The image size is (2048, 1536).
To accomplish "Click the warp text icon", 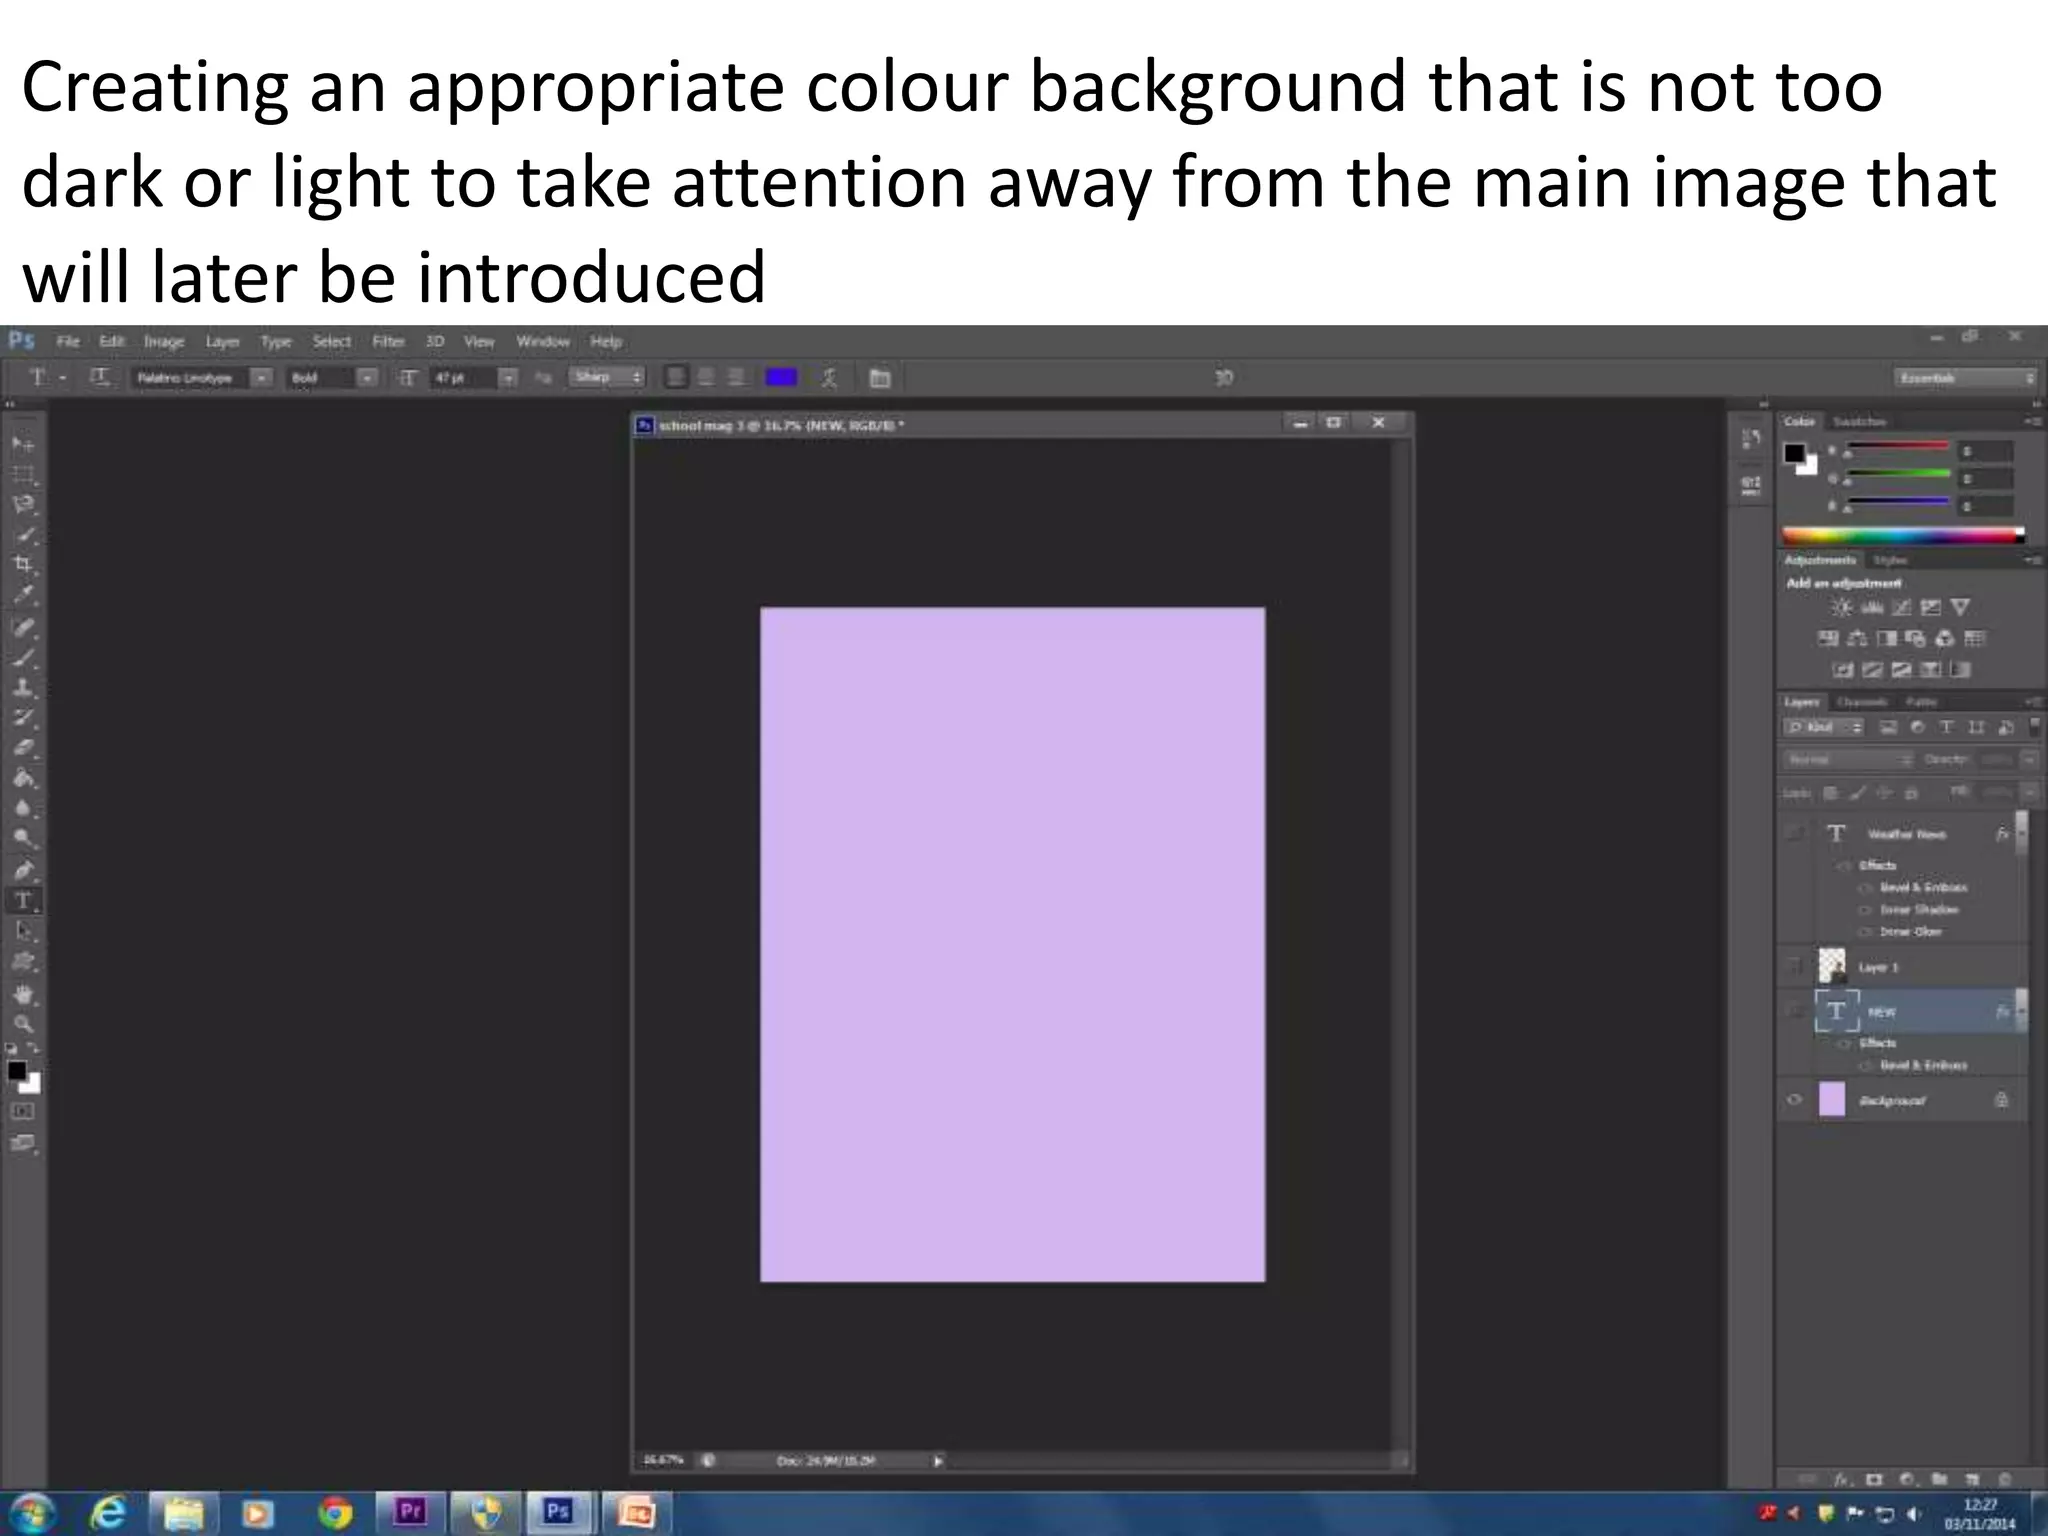I will pos(829,378).
